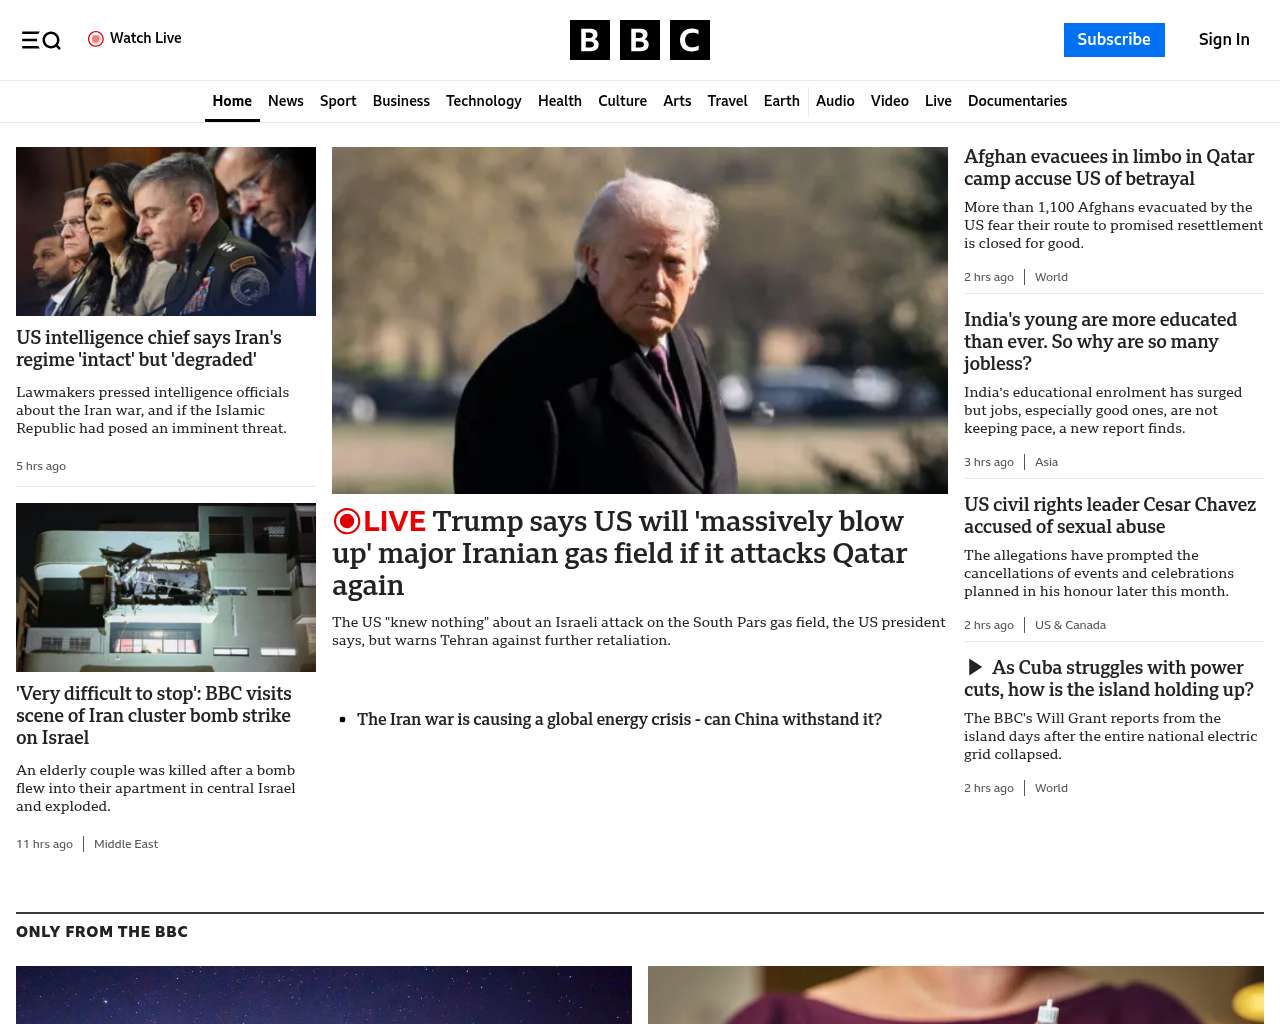Screen dimensions: 1280x1024
Task: Click the play icon beside Cuba story
Action: coord(975,667)
